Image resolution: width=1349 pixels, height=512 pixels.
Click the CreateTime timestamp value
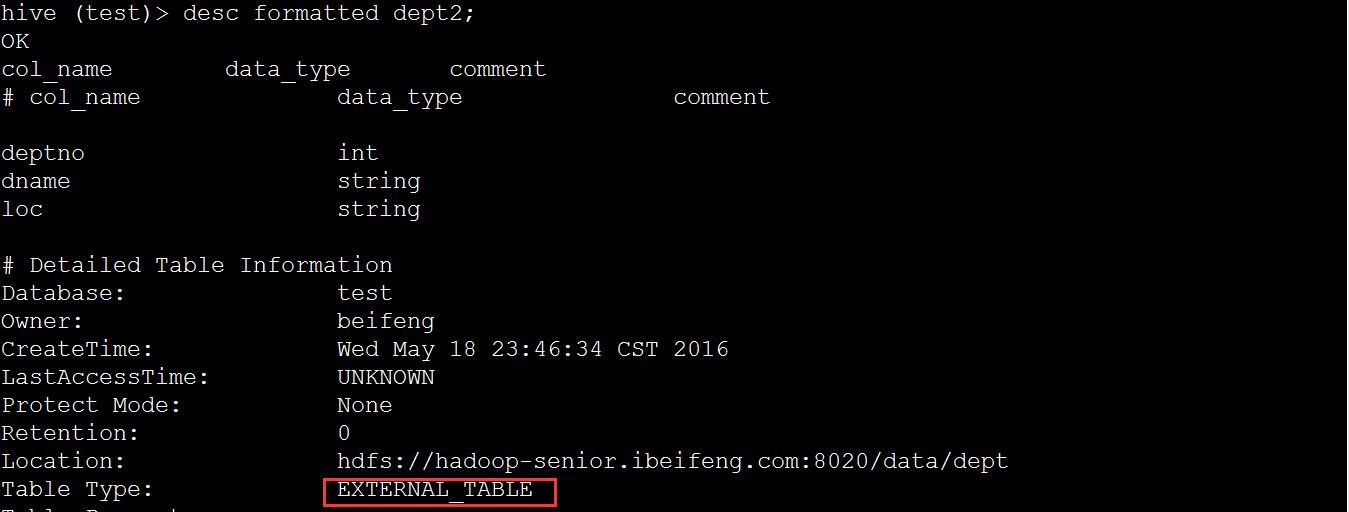pyautogui.click(x=533, y=349)
